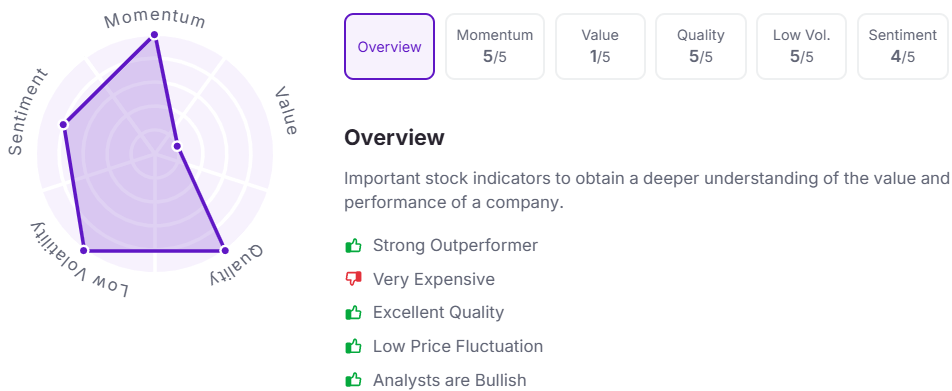Click the Quality data point on radar chart

[224, 250]
